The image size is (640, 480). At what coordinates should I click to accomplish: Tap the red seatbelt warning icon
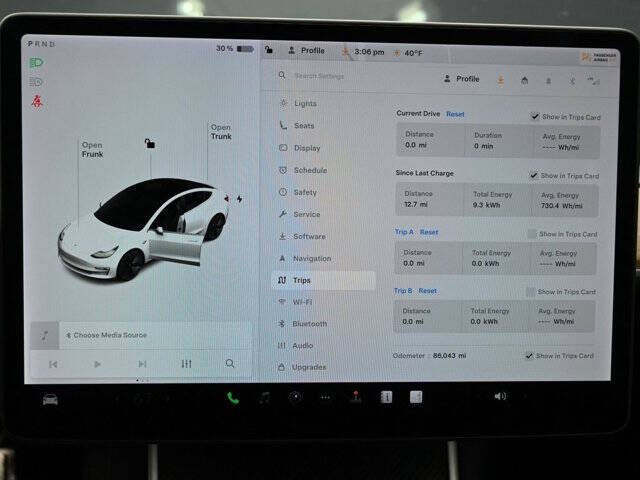pos(37,101)
